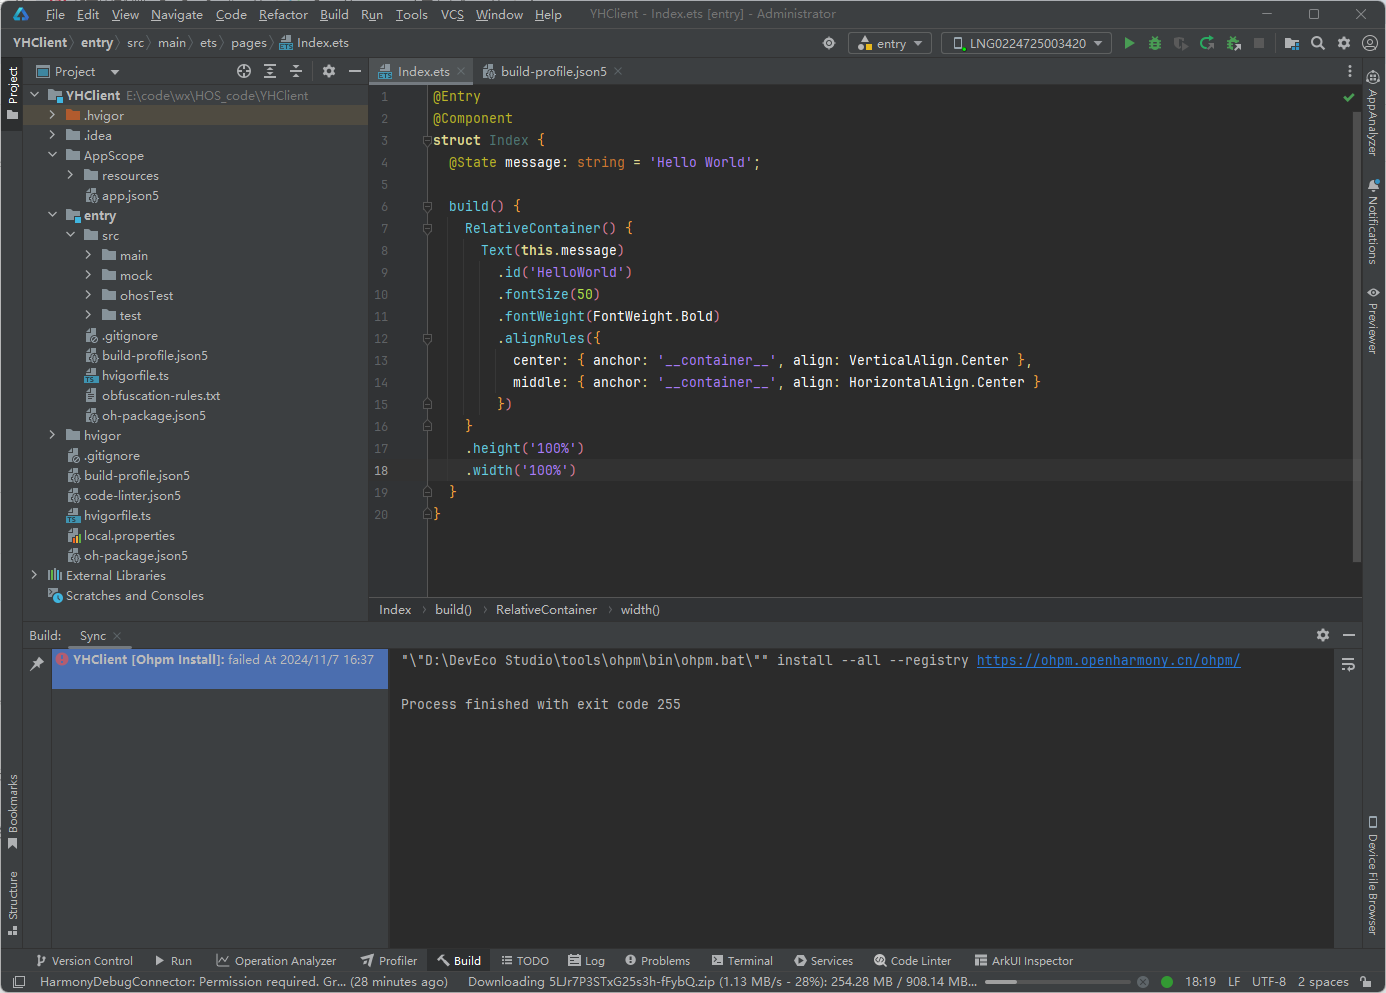Open the ArkUI Inspector tool window
The width and height of the screenshot is (1386, 993).
coord(1023,960)
